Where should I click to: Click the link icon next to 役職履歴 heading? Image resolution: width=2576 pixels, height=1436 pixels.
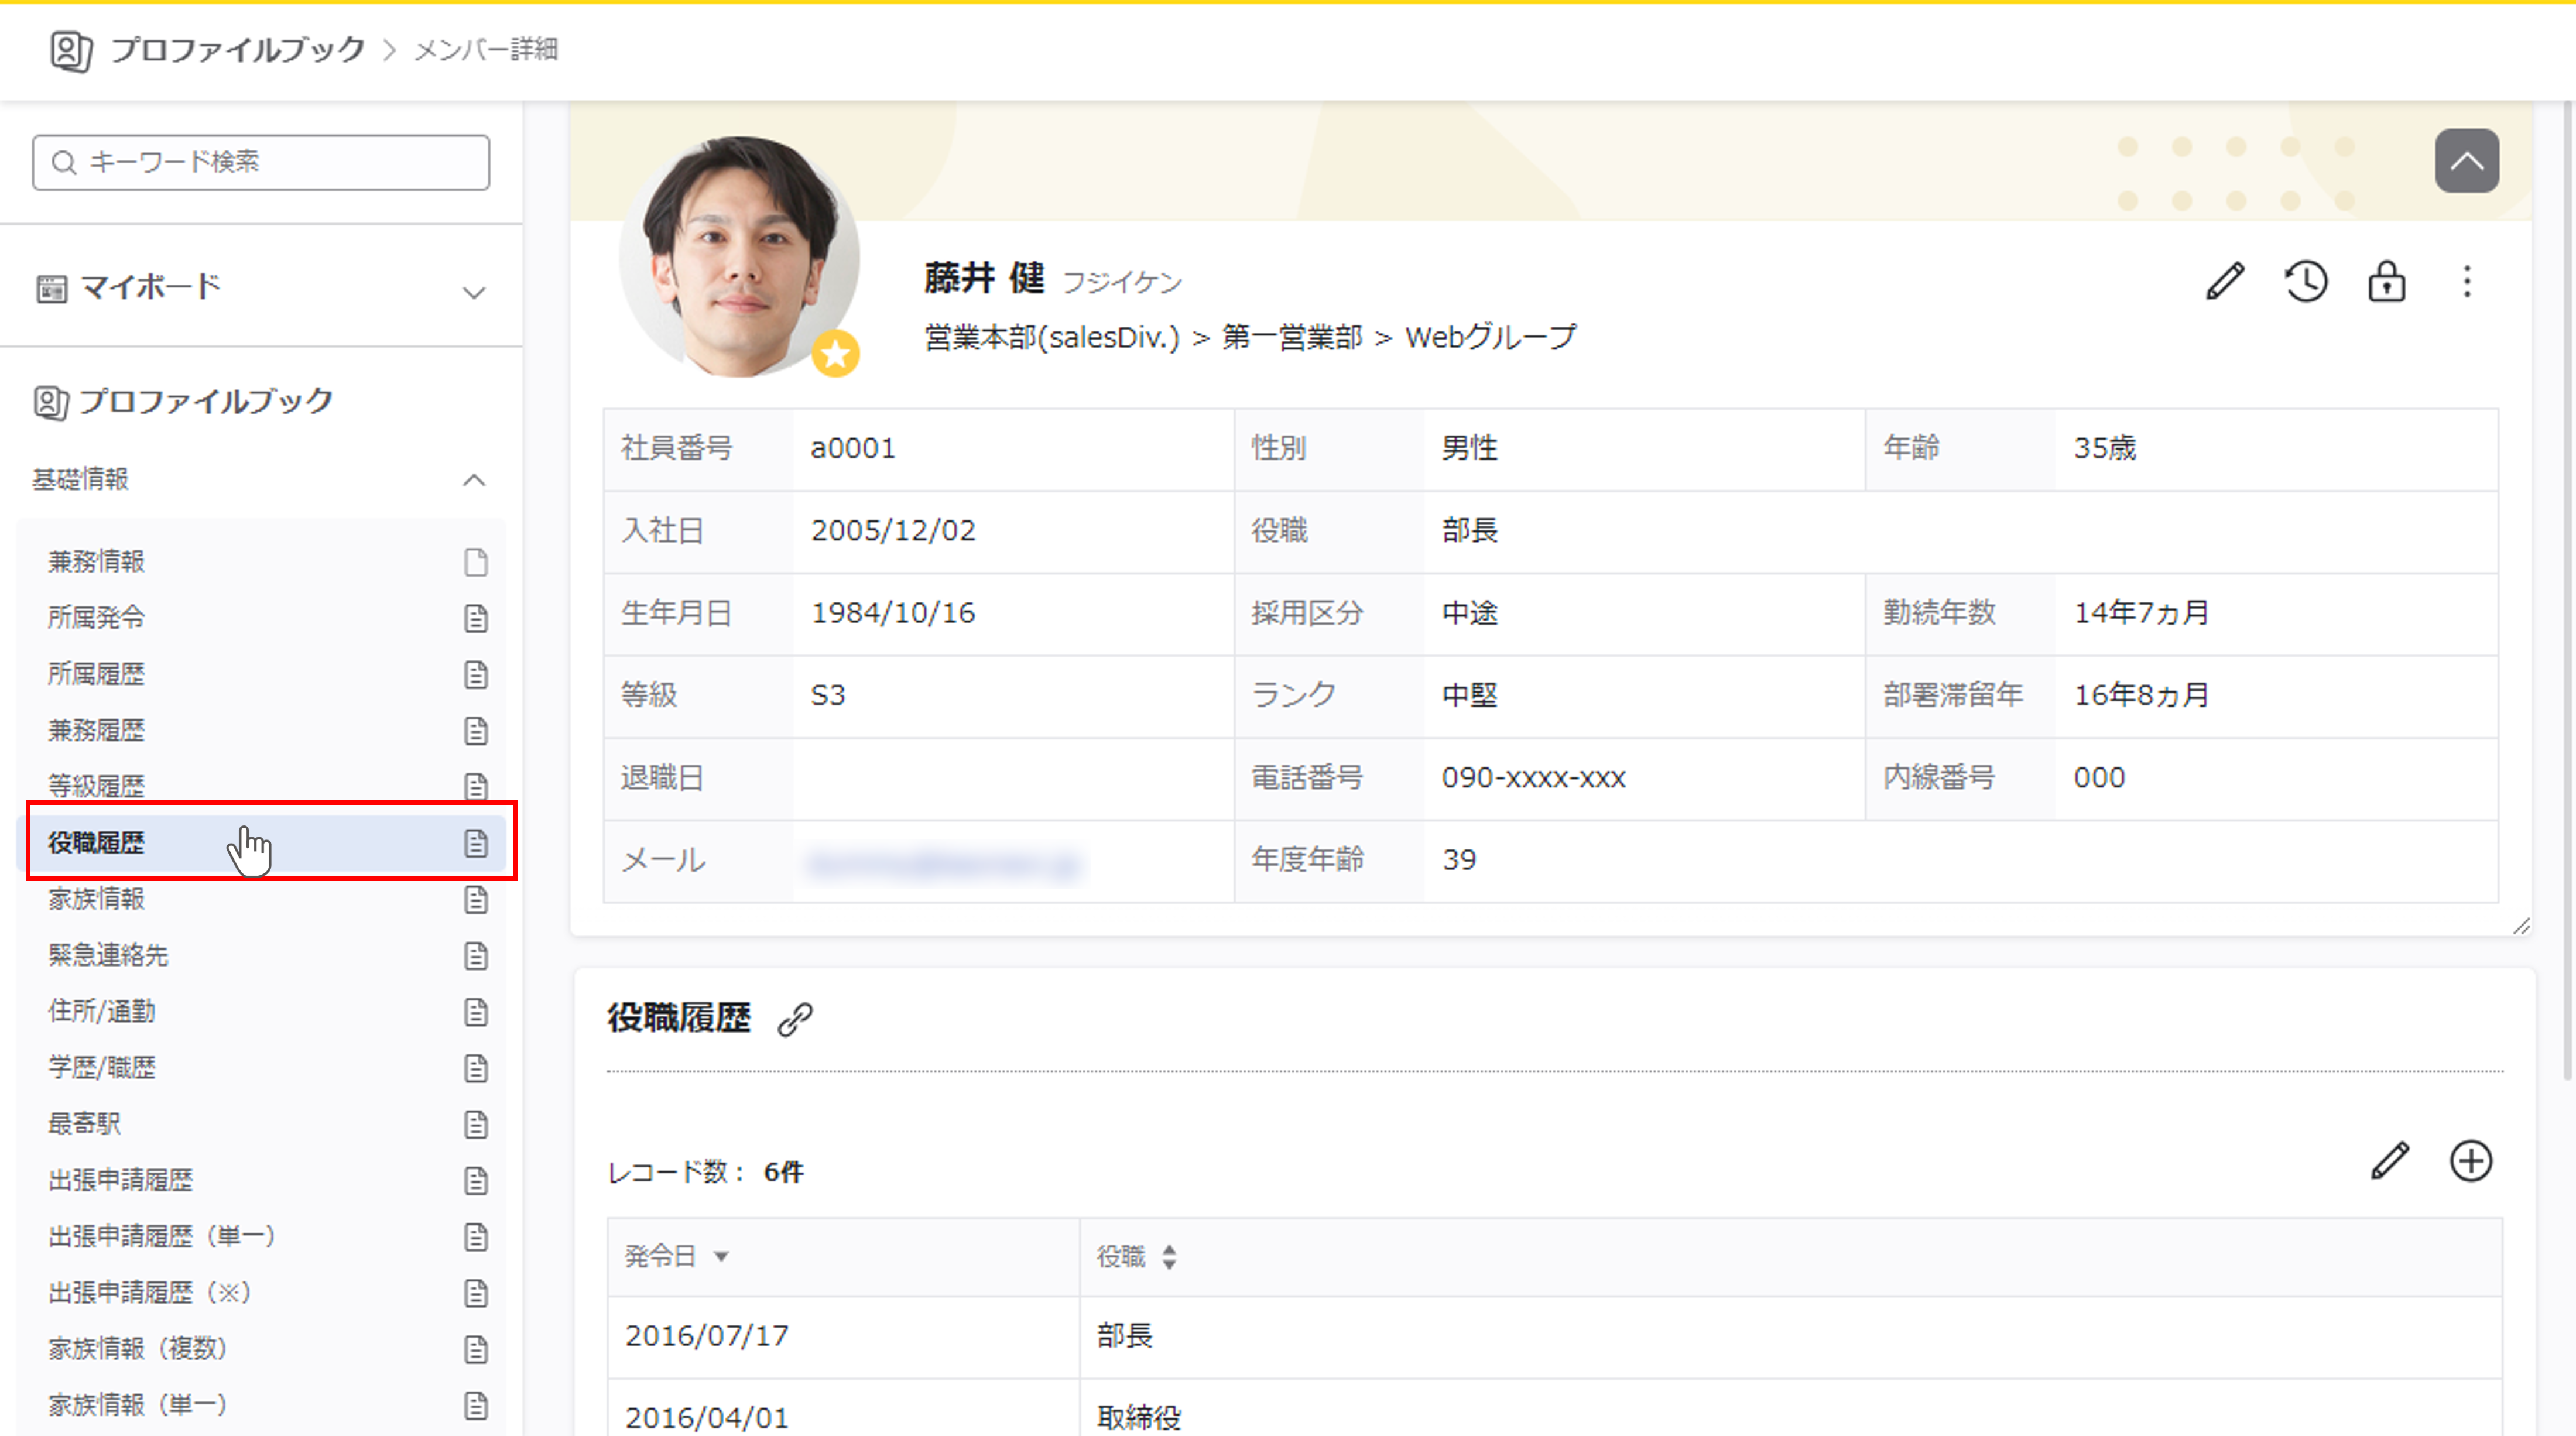(x=795, y=1019)
